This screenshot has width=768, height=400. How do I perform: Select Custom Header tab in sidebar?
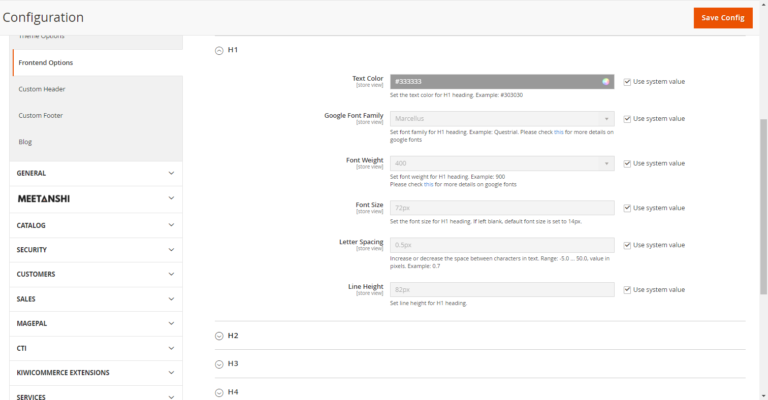(x=42, y=89)
